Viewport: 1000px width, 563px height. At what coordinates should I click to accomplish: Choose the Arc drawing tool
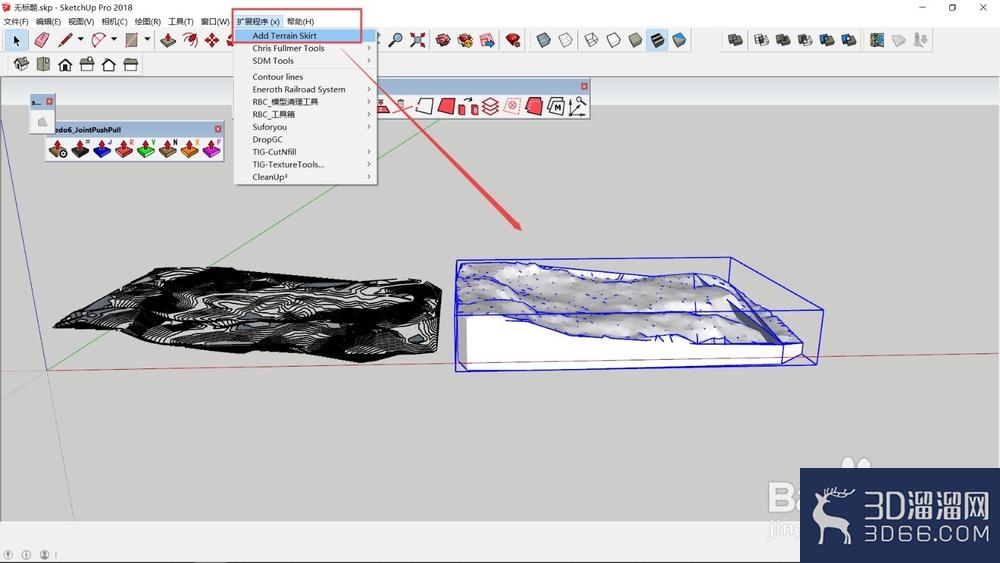[98, 41]
